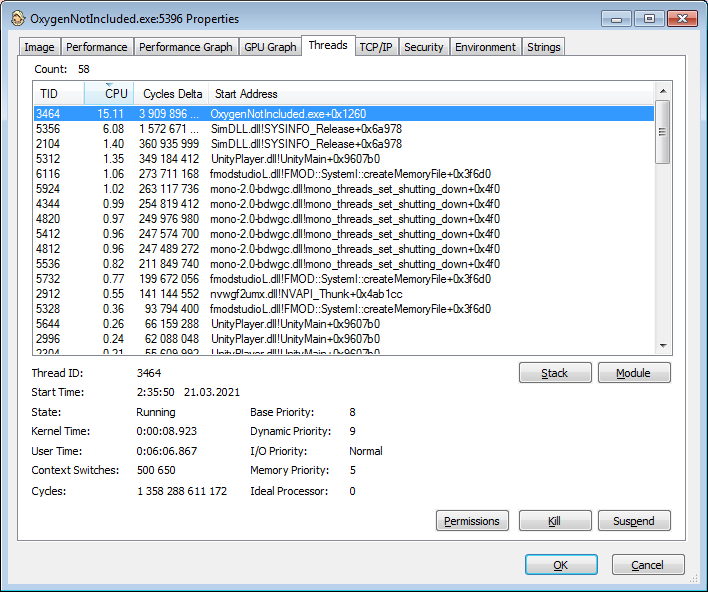Open the Stack view for the thread

click(555, 373)
